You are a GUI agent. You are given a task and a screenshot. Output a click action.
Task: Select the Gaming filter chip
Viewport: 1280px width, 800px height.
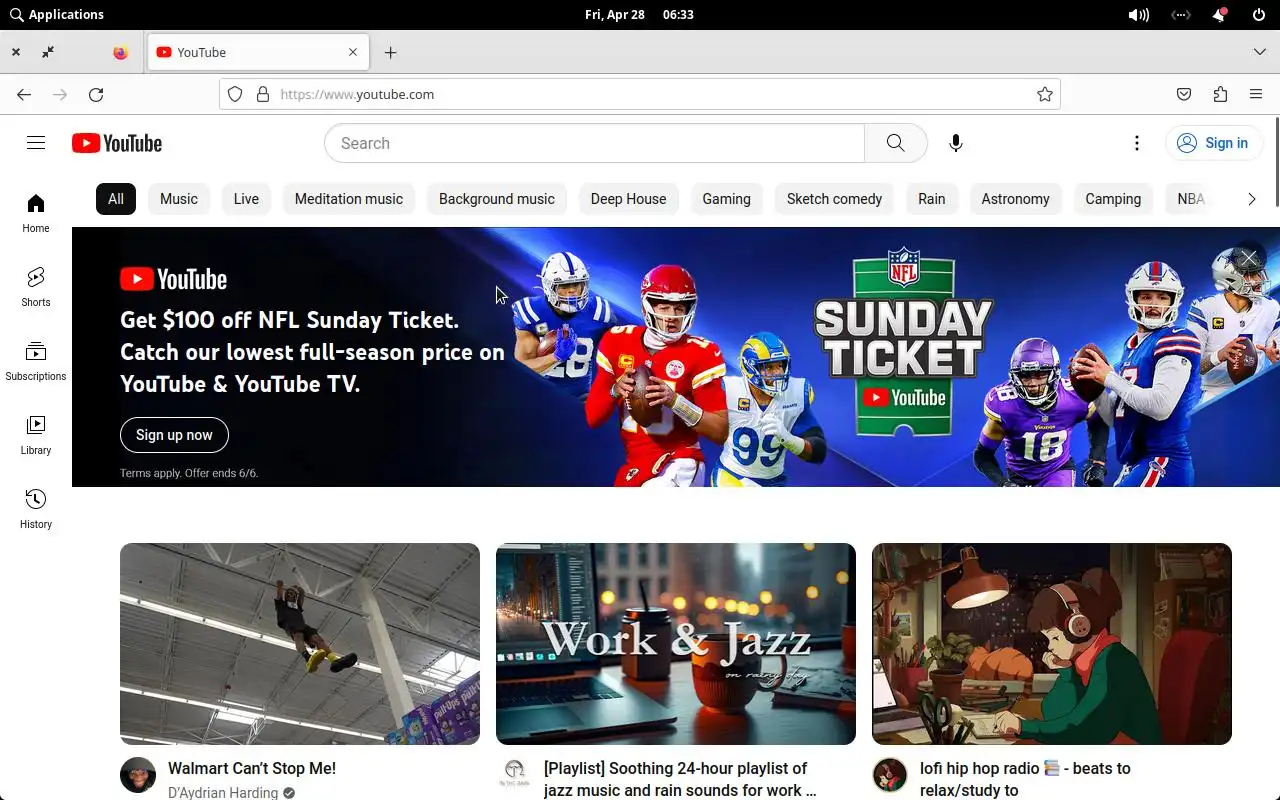click(726, 199)
